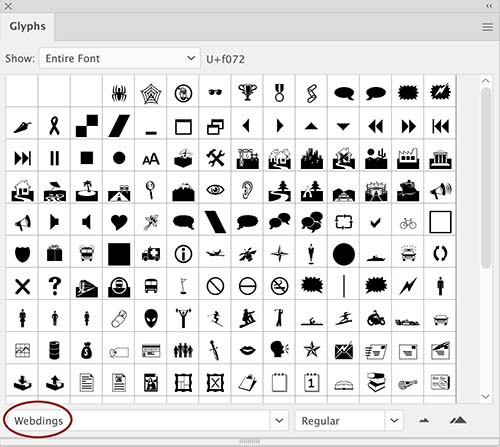Select the alien head glyph
This screenshot has width=500, height=447.
tap(151, 318)
